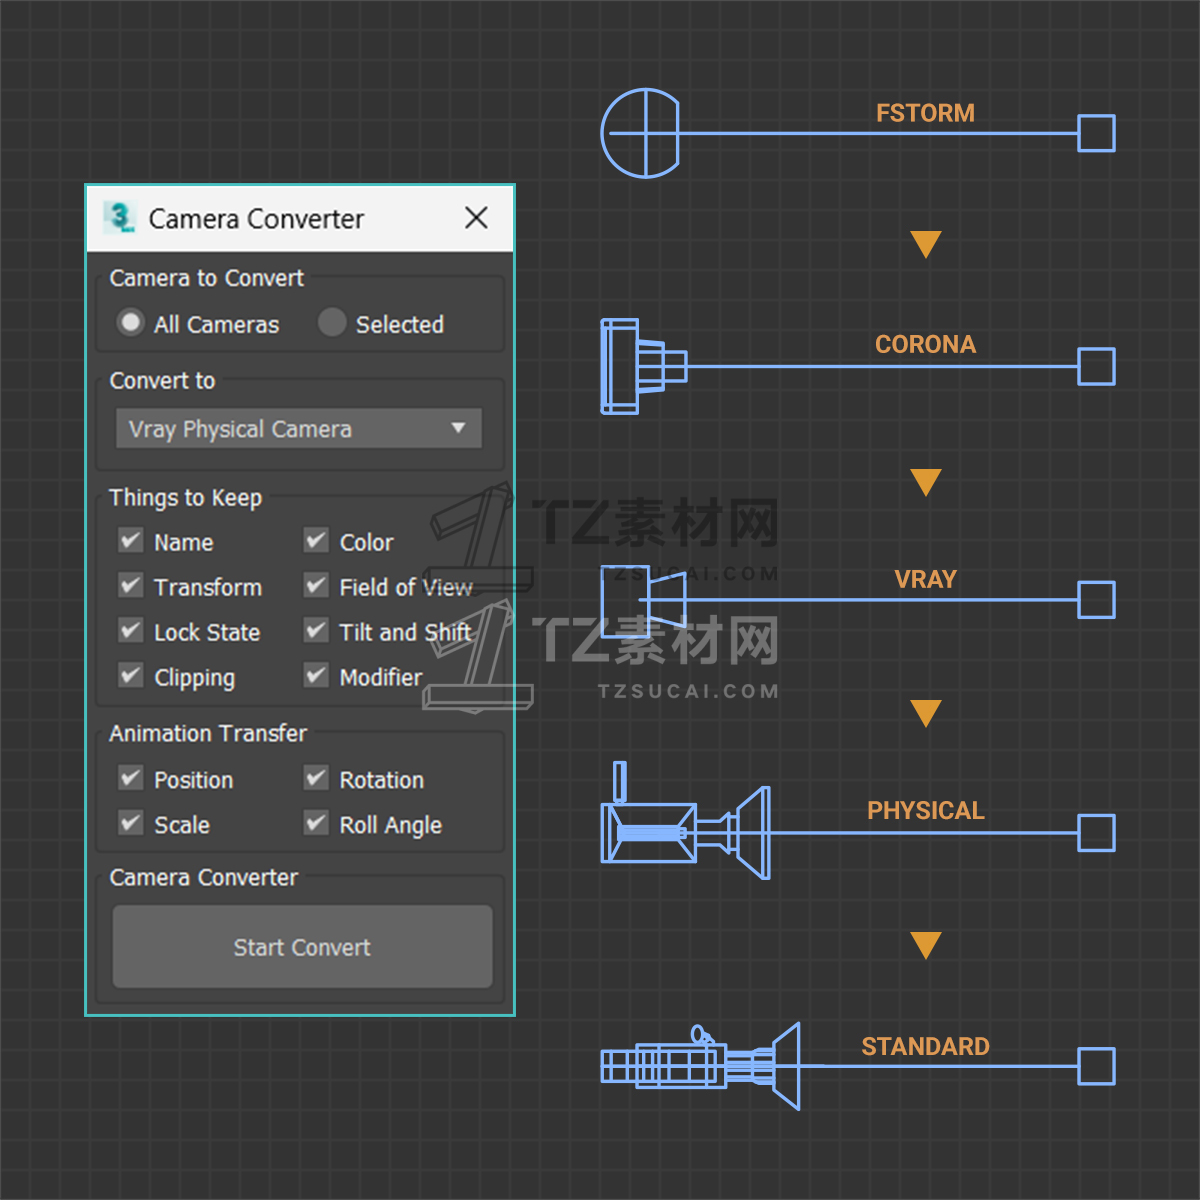Click the PHYSICAL label
Screen dimensions: 1200x1200
tap(925, 810)
